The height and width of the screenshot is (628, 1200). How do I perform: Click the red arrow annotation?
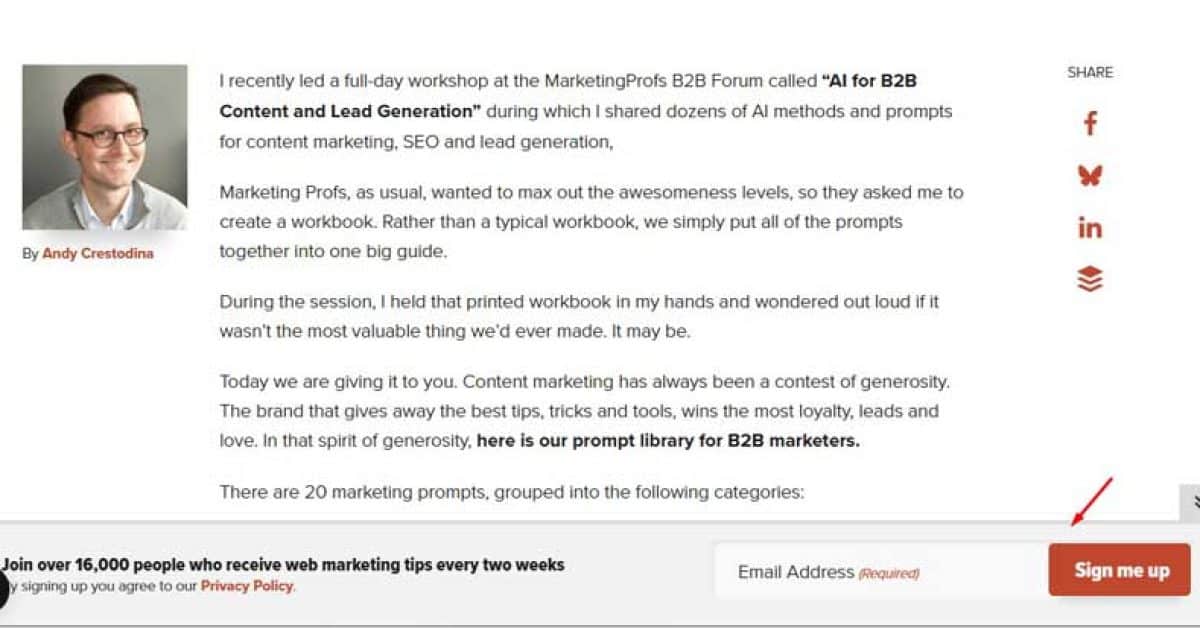click(1091, 502)
